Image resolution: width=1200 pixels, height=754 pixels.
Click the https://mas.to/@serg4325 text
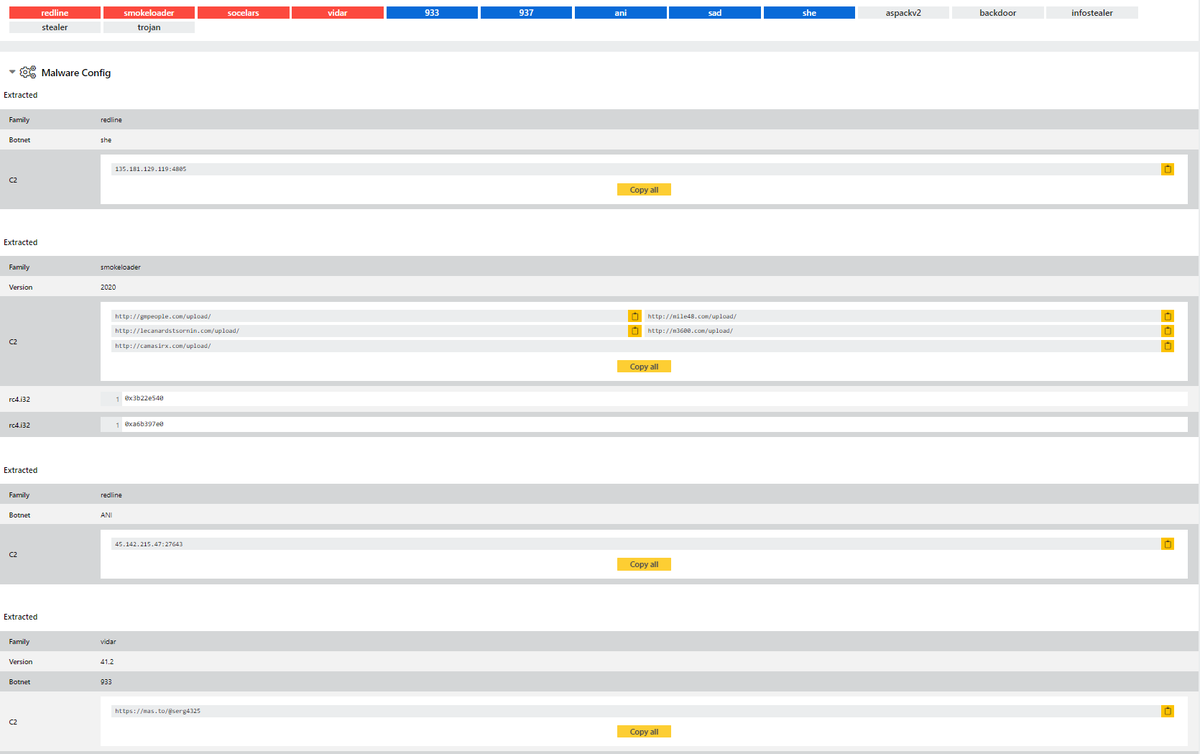coord(157,711)
